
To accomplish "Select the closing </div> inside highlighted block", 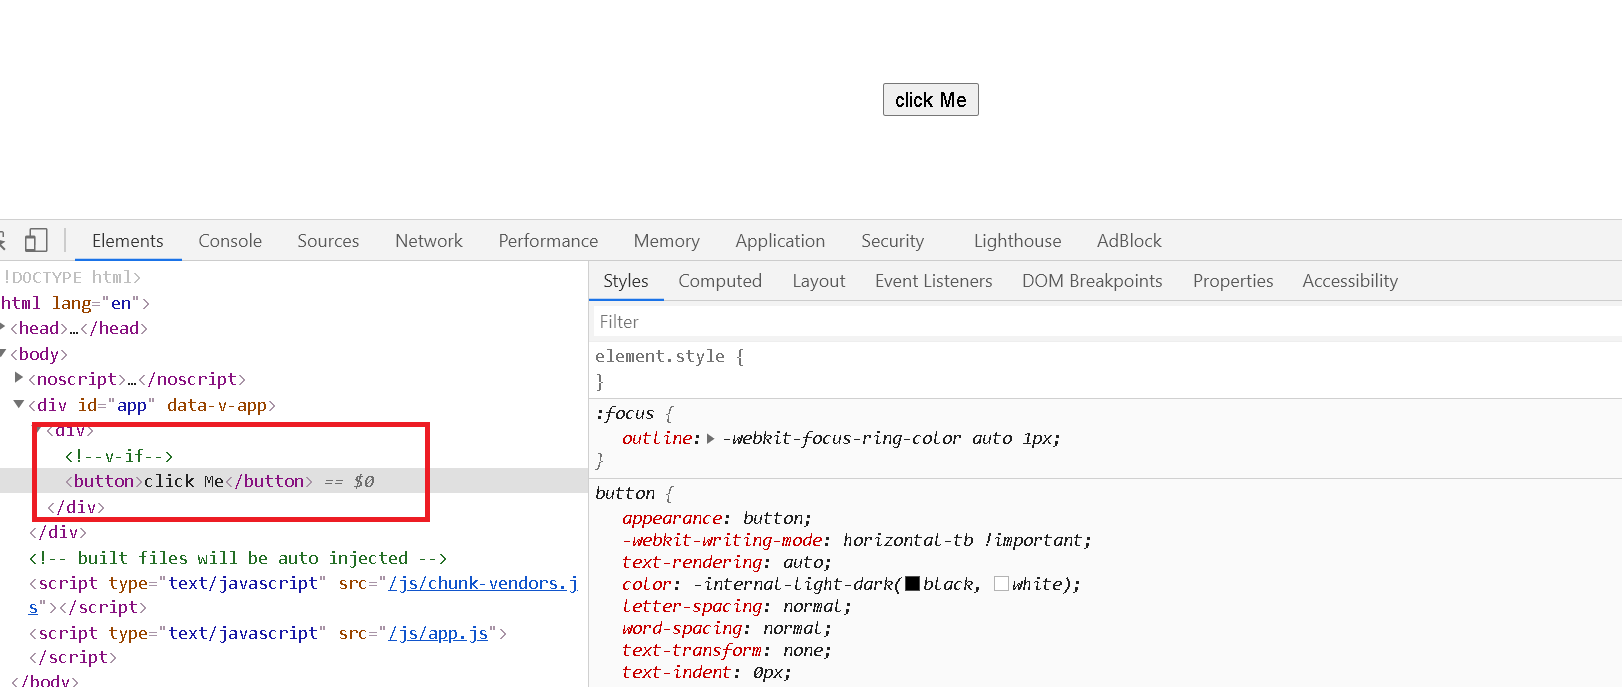I will pos(76,507).
